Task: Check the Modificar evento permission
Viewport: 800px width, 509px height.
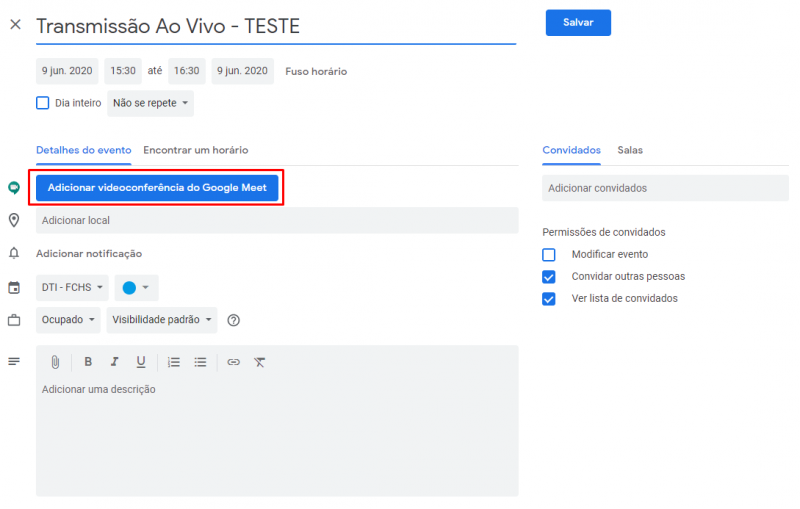Action: [549, 254]
